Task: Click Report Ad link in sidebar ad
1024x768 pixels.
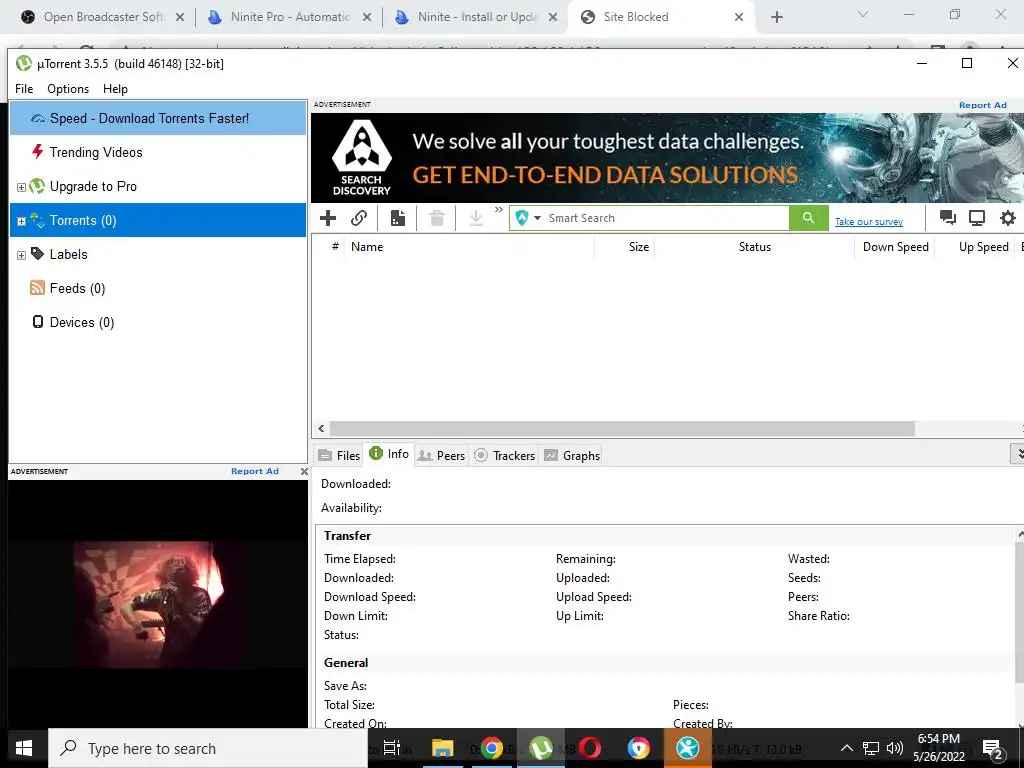Action: (x=255, y=471)
